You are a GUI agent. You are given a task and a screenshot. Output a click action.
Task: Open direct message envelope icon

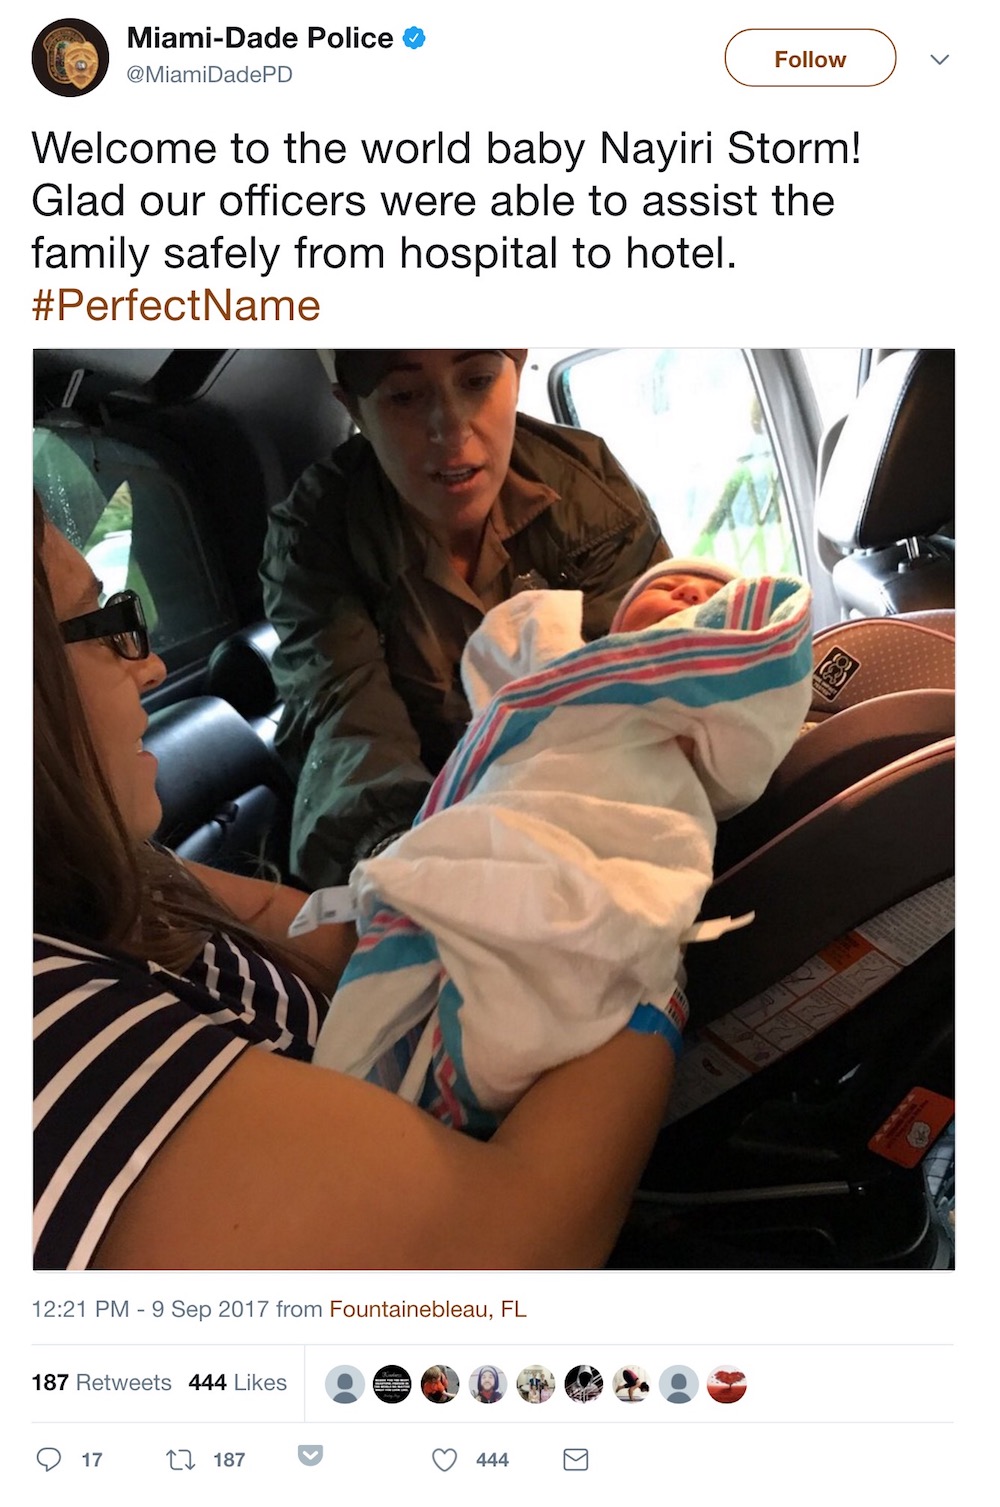pos(576,1460)
